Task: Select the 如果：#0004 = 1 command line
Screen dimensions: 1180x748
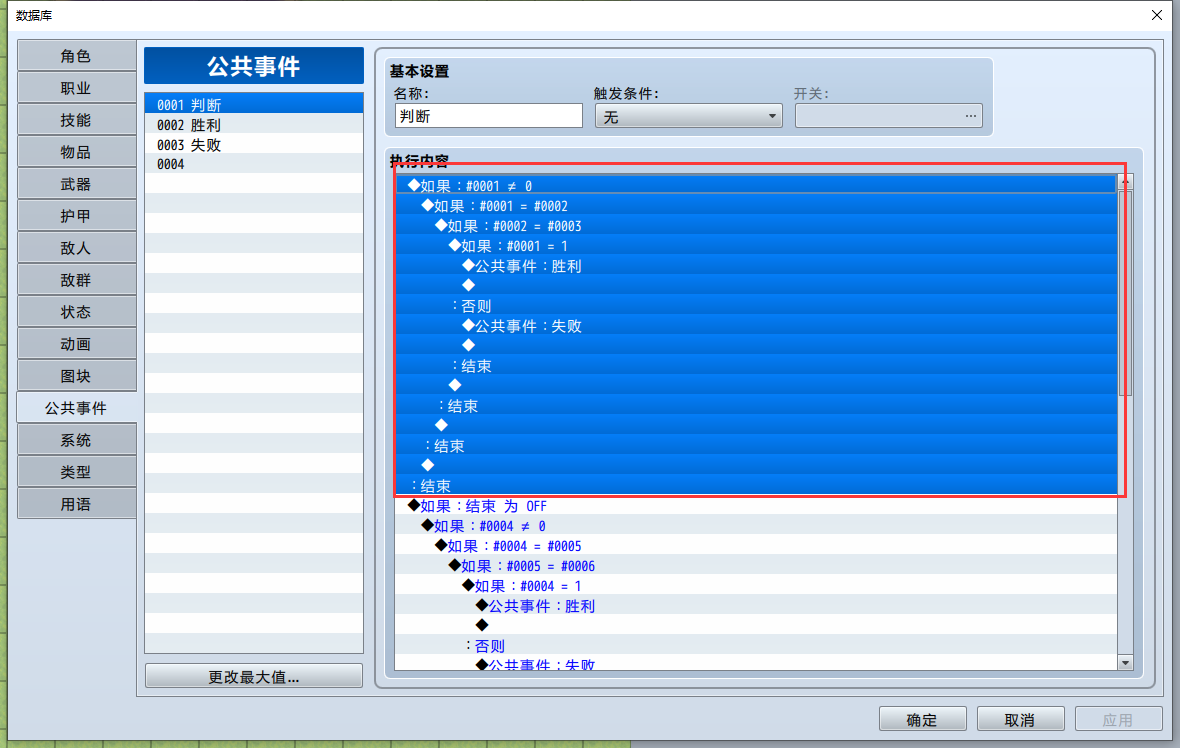Action: 756,585
